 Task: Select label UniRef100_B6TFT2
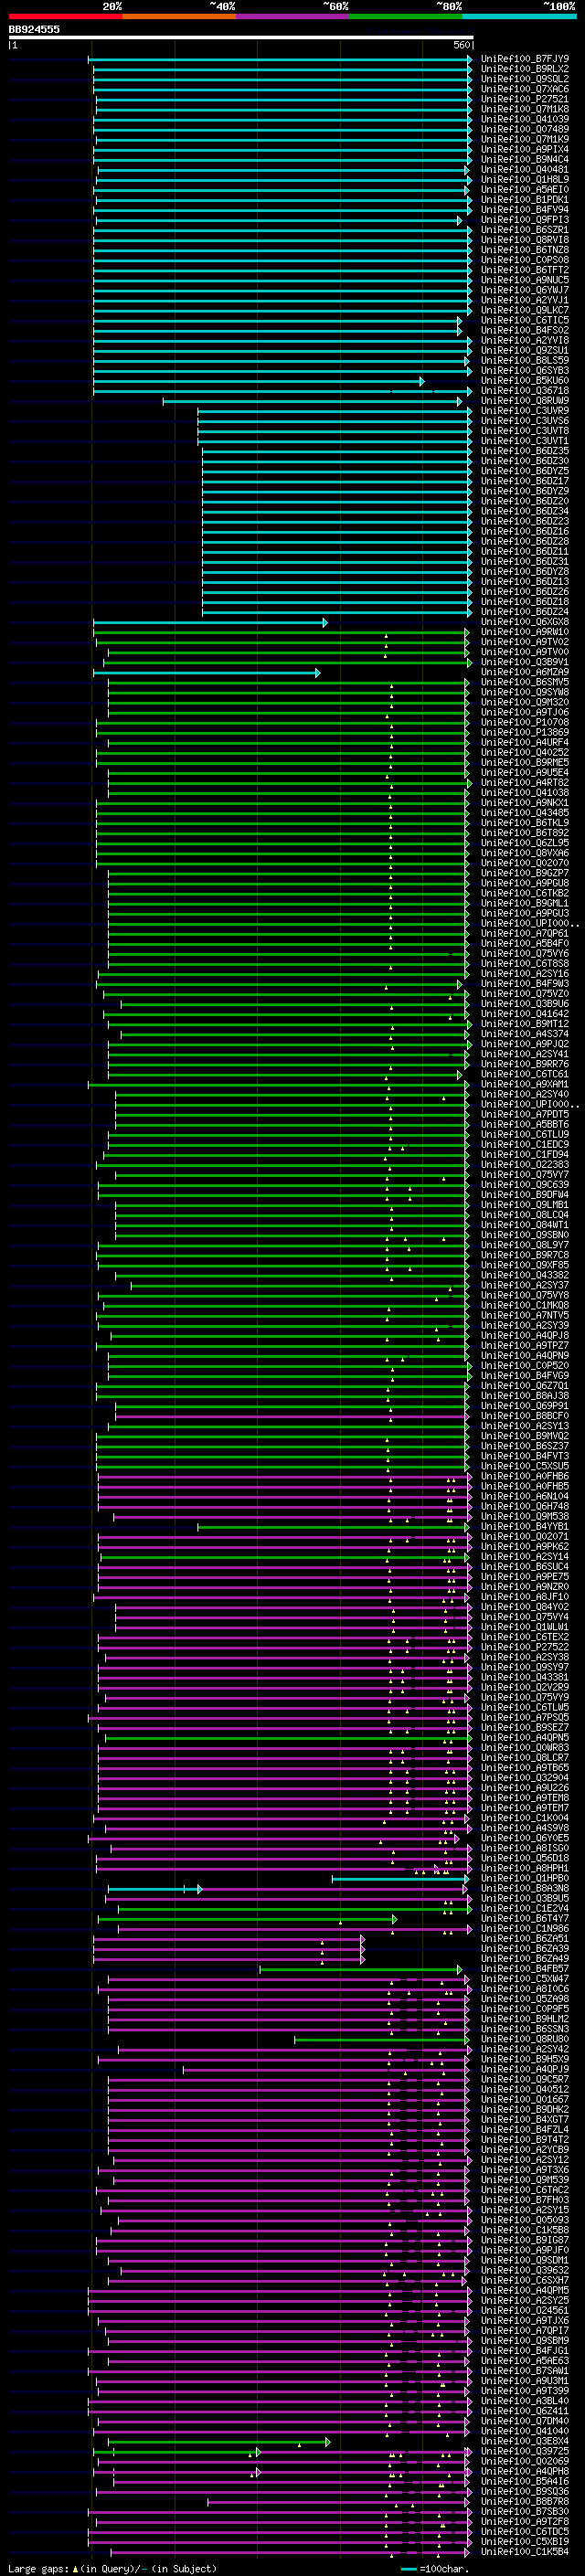[x=525, y=270]
